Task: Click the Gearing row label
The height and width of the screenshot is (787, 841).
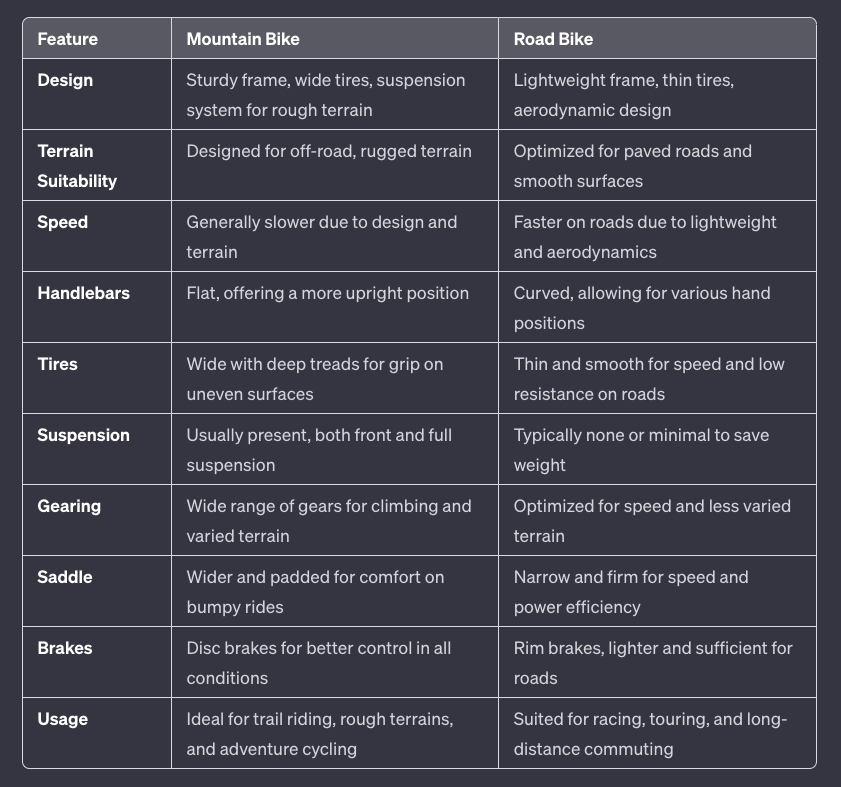Action: (x=69, y=506)
